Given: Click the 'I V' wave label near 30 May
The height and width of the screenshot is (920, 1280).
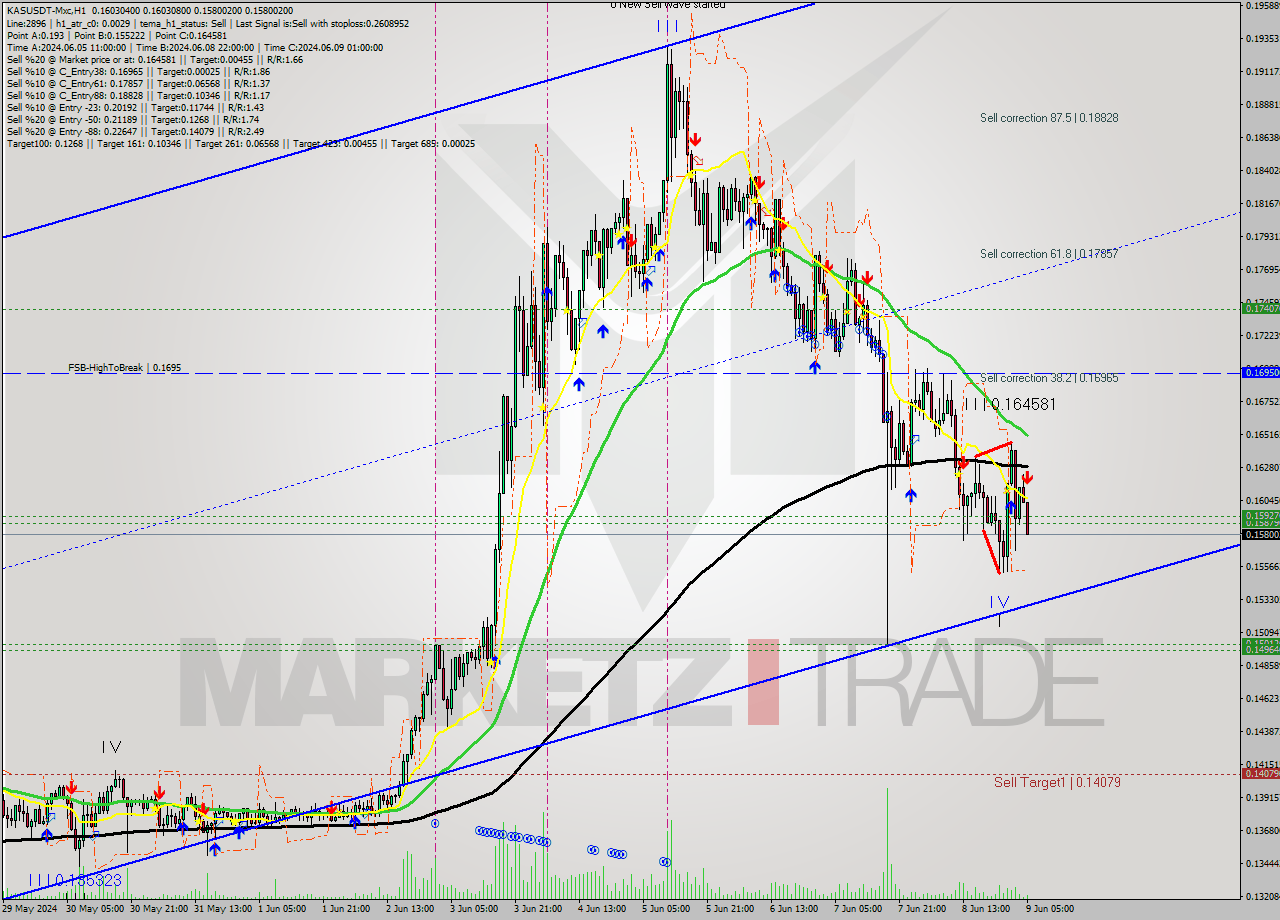Looking at the screenshot, I should click(x=111, y=746).
